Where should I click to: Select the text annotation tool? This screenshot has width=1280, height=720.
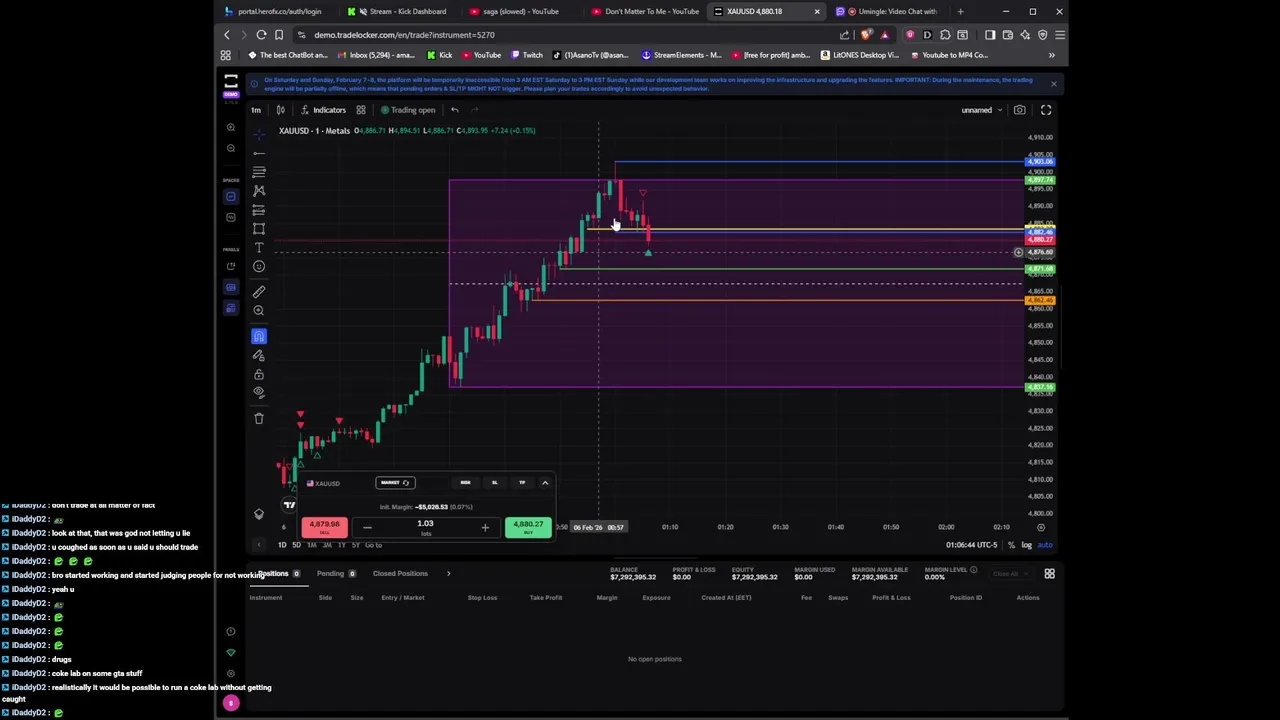click(259, 247)
